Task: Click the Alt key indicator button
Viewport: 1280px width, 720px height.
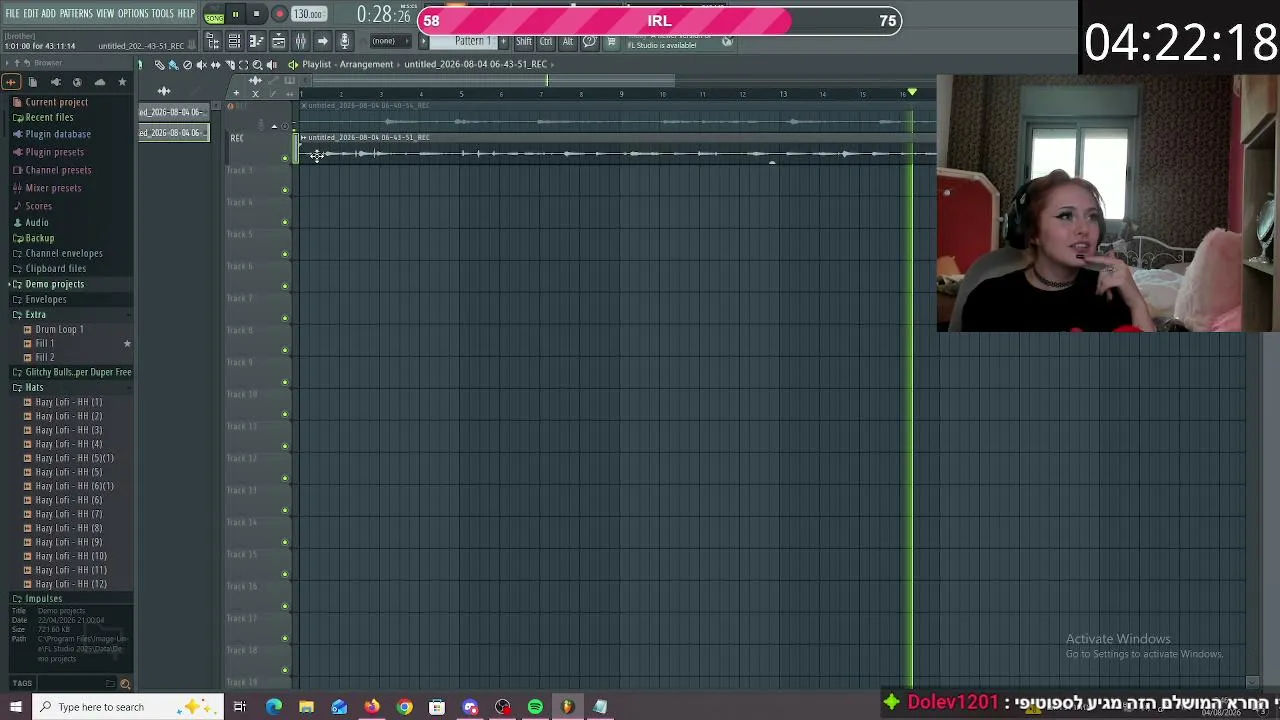Action: point(568,42)
